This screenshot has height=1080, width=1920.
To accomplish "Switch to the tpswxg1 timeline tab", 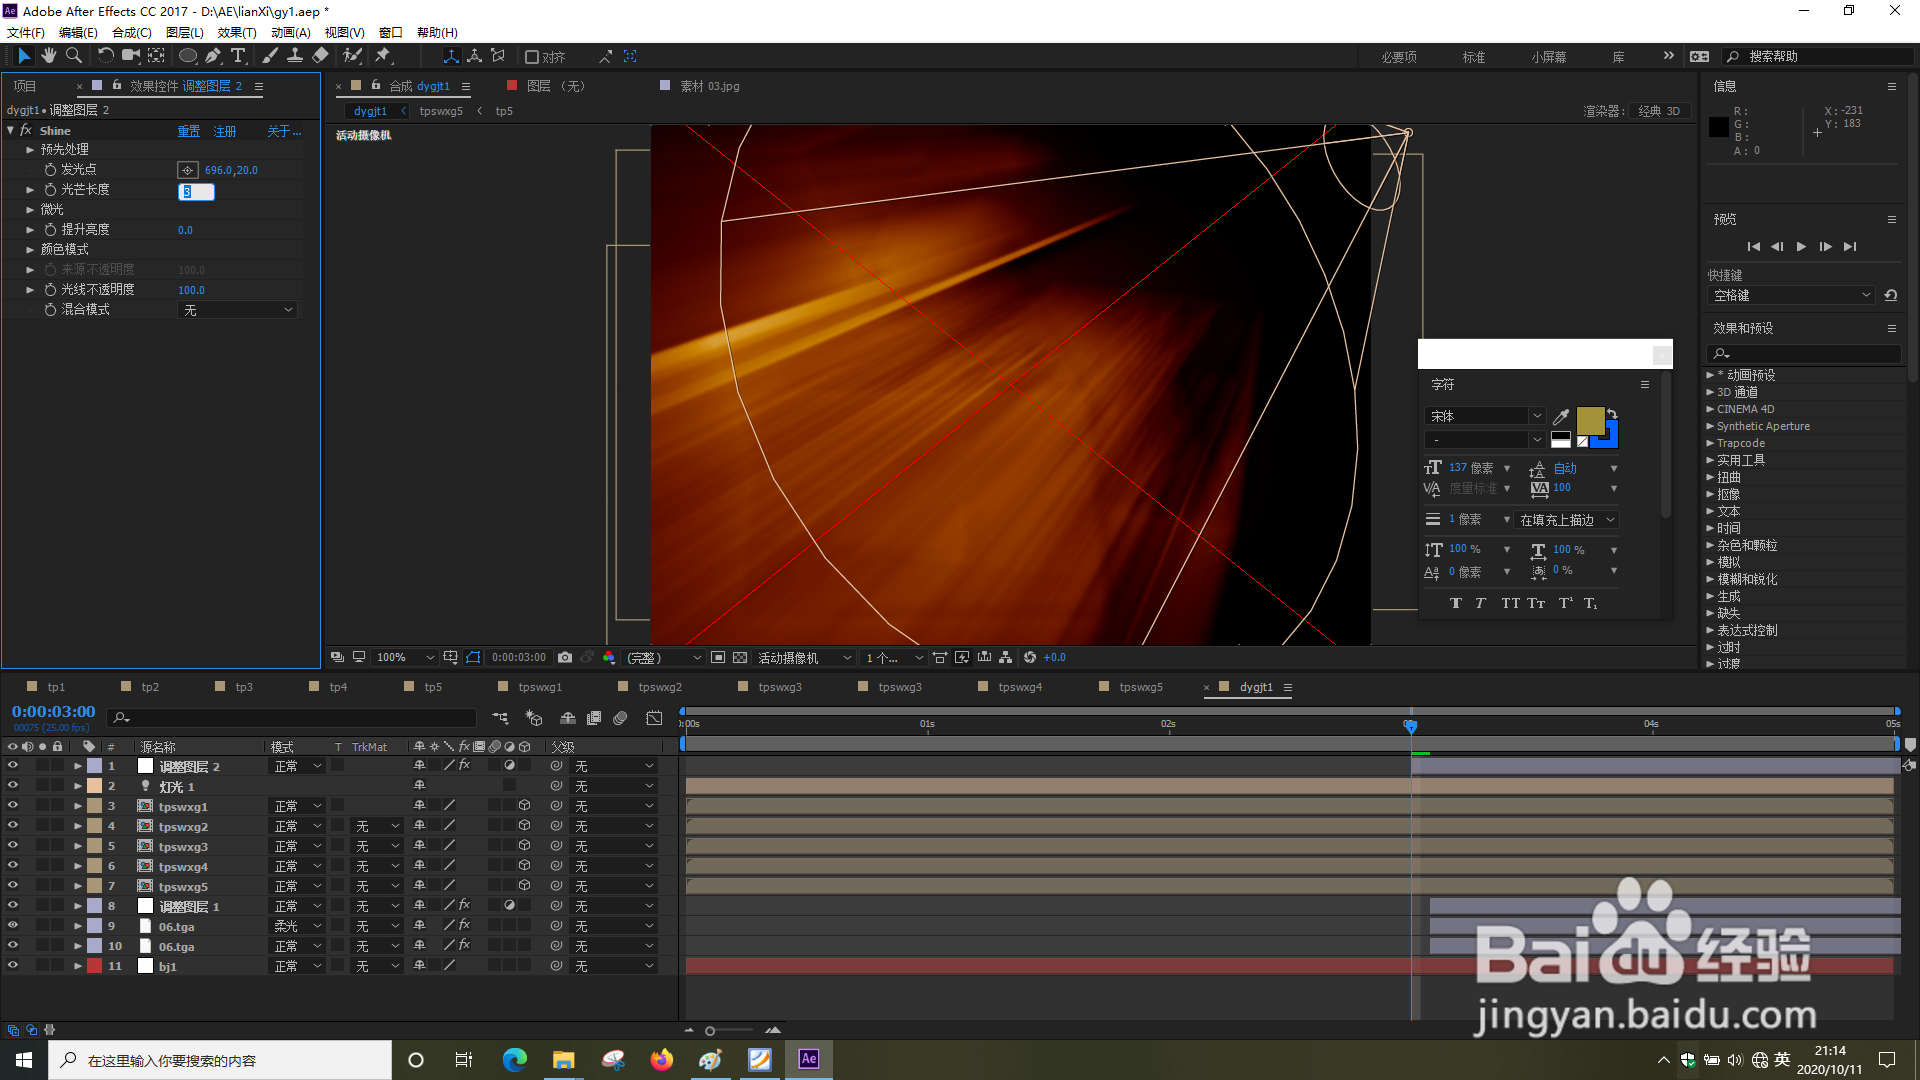I will click(x=540, y=687).
